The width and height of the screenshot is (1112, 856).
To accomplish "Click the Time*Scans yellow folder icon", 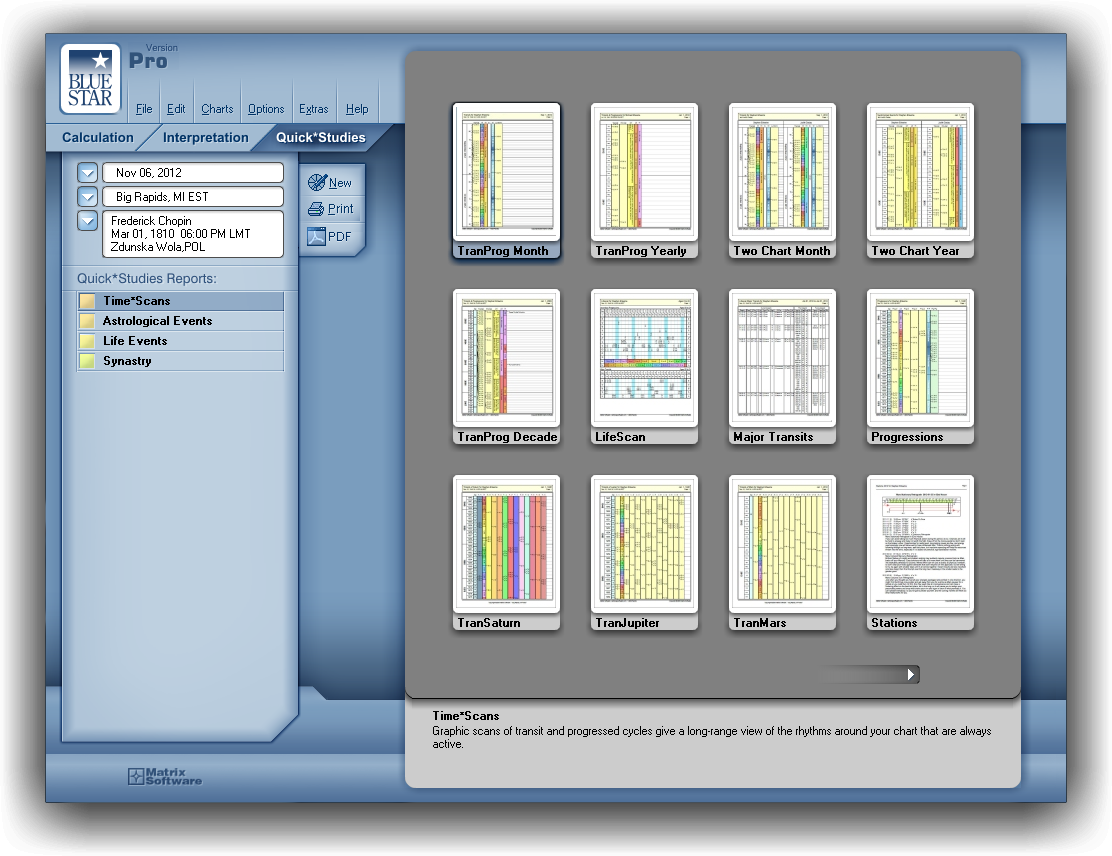I will click(x=87, y=301).
